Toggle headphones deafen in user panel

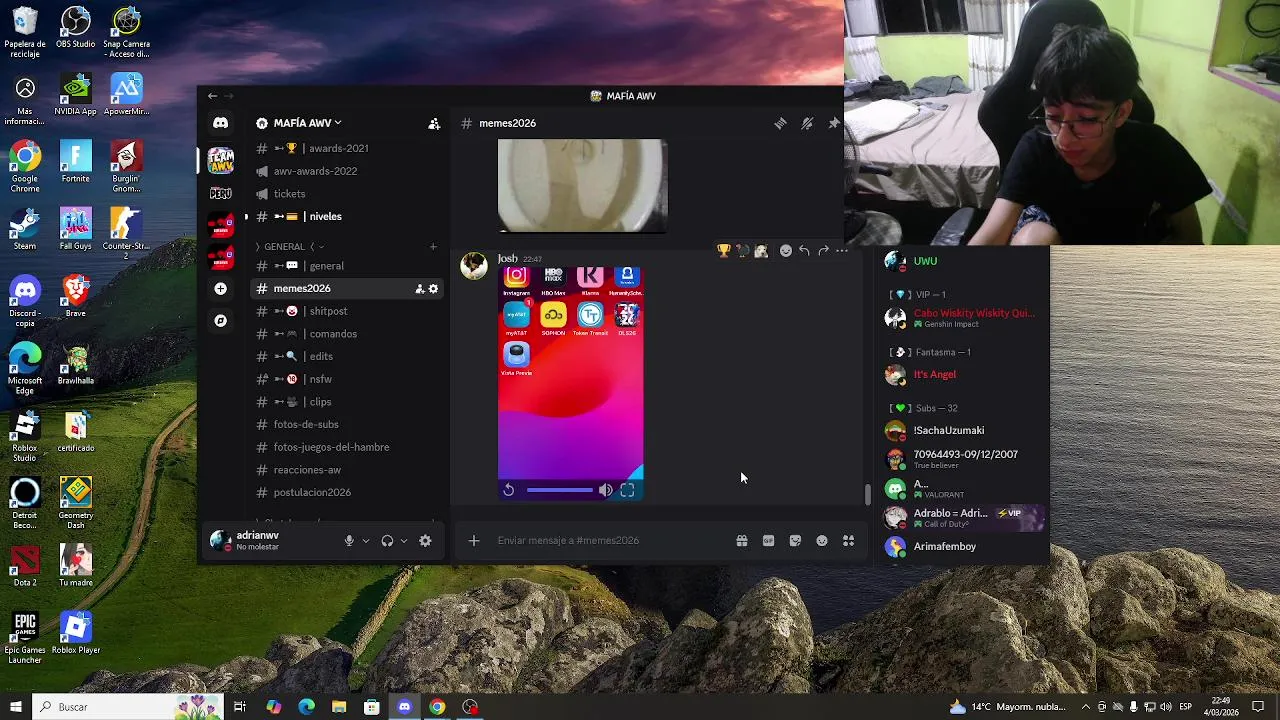tap(387, 541)
